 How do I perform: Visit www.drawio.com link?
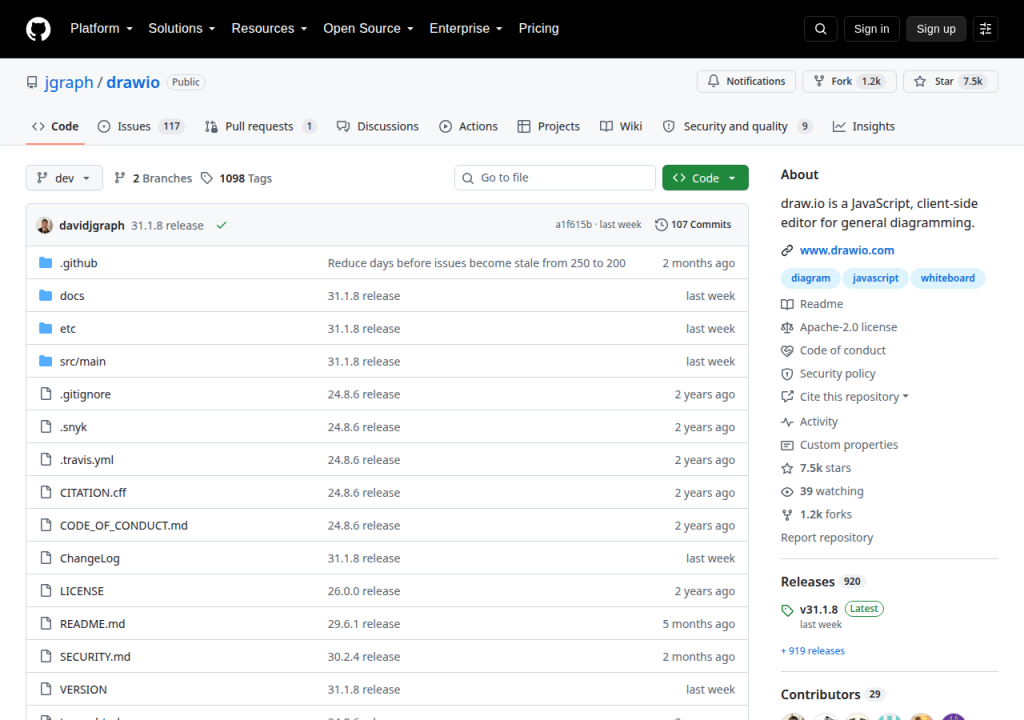pos(847,250)
